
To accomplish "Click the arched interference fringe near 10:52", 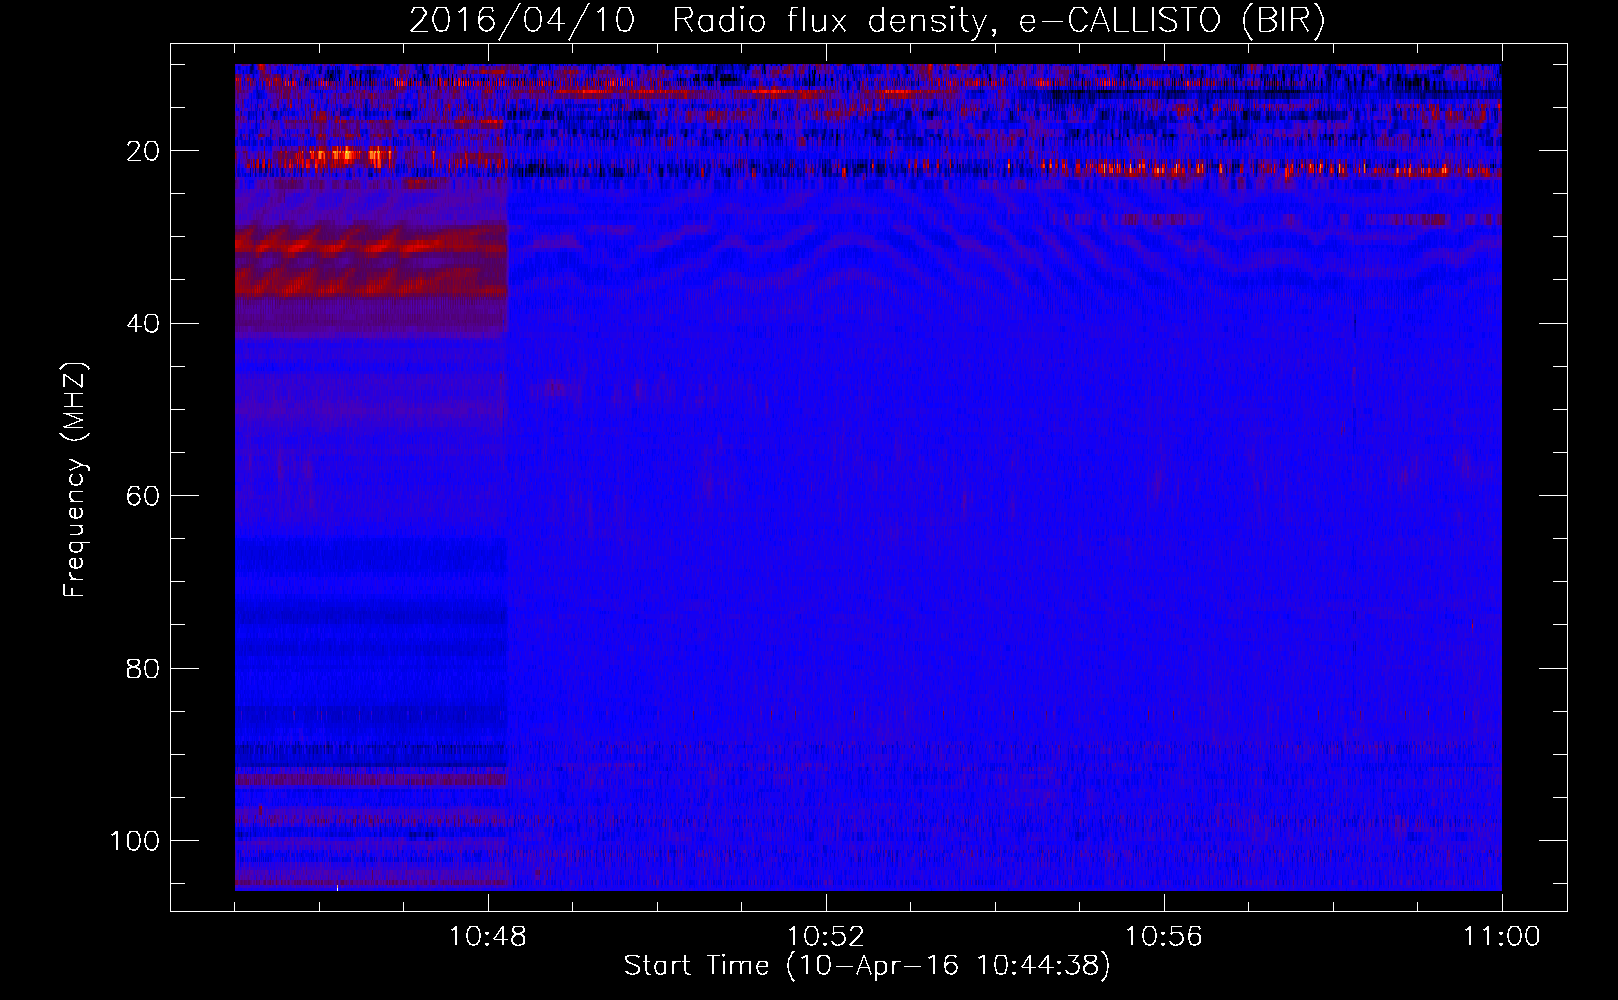I will tap(850, 240).
